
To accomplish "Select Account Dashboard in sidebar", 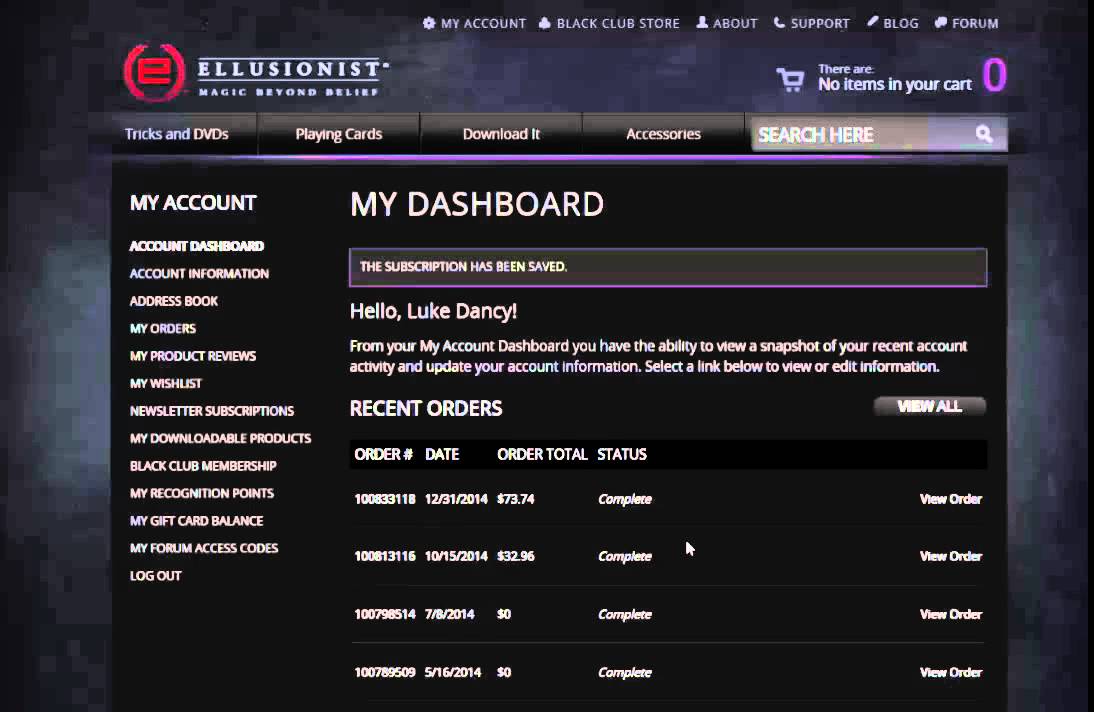I will point(197,246).
